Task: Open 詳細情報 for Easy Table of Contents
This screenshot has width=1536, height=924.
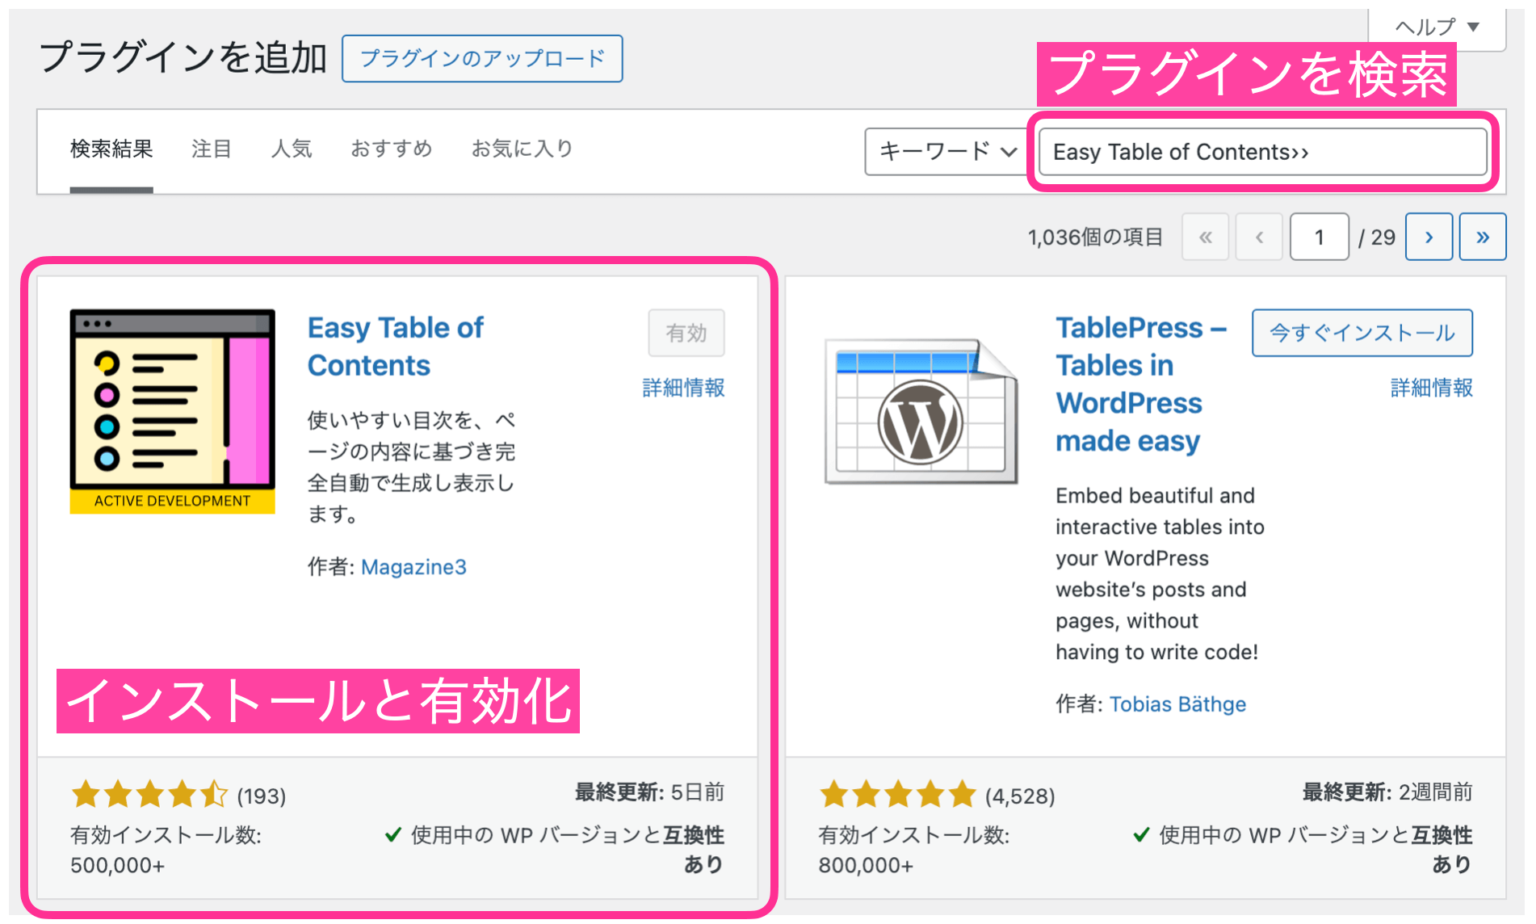Action: tap(683, 387)
